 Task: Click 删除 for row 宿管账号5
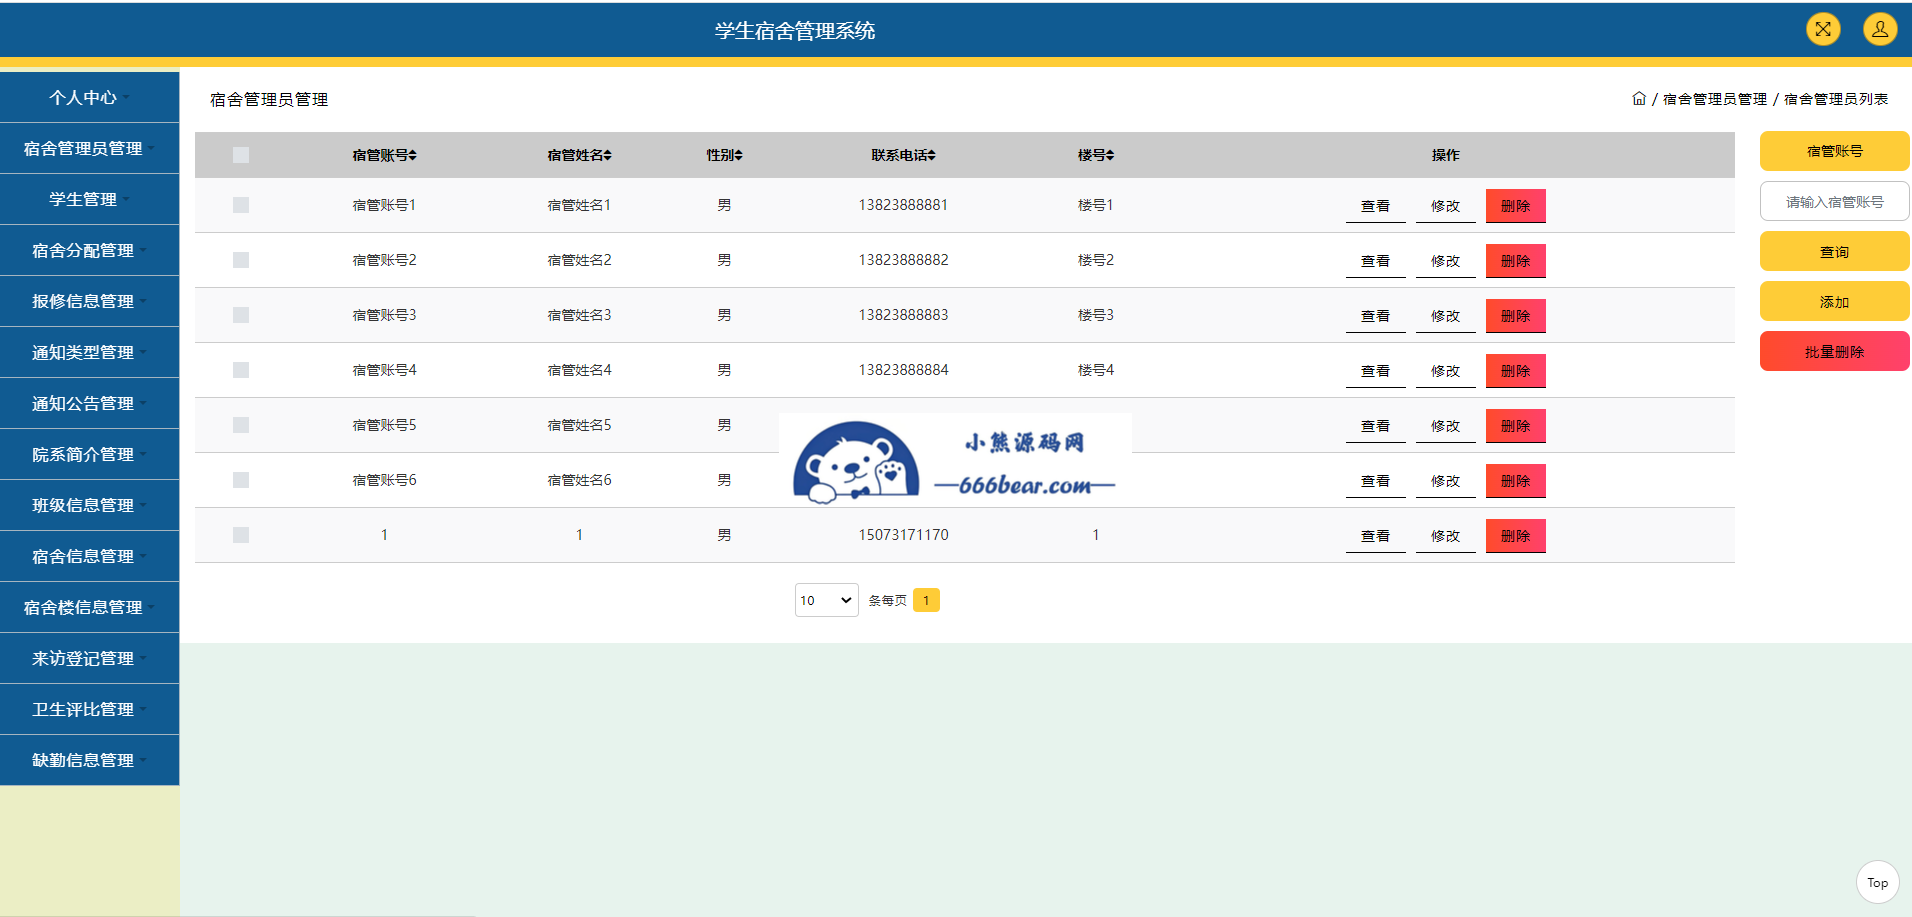[1515, 426]
